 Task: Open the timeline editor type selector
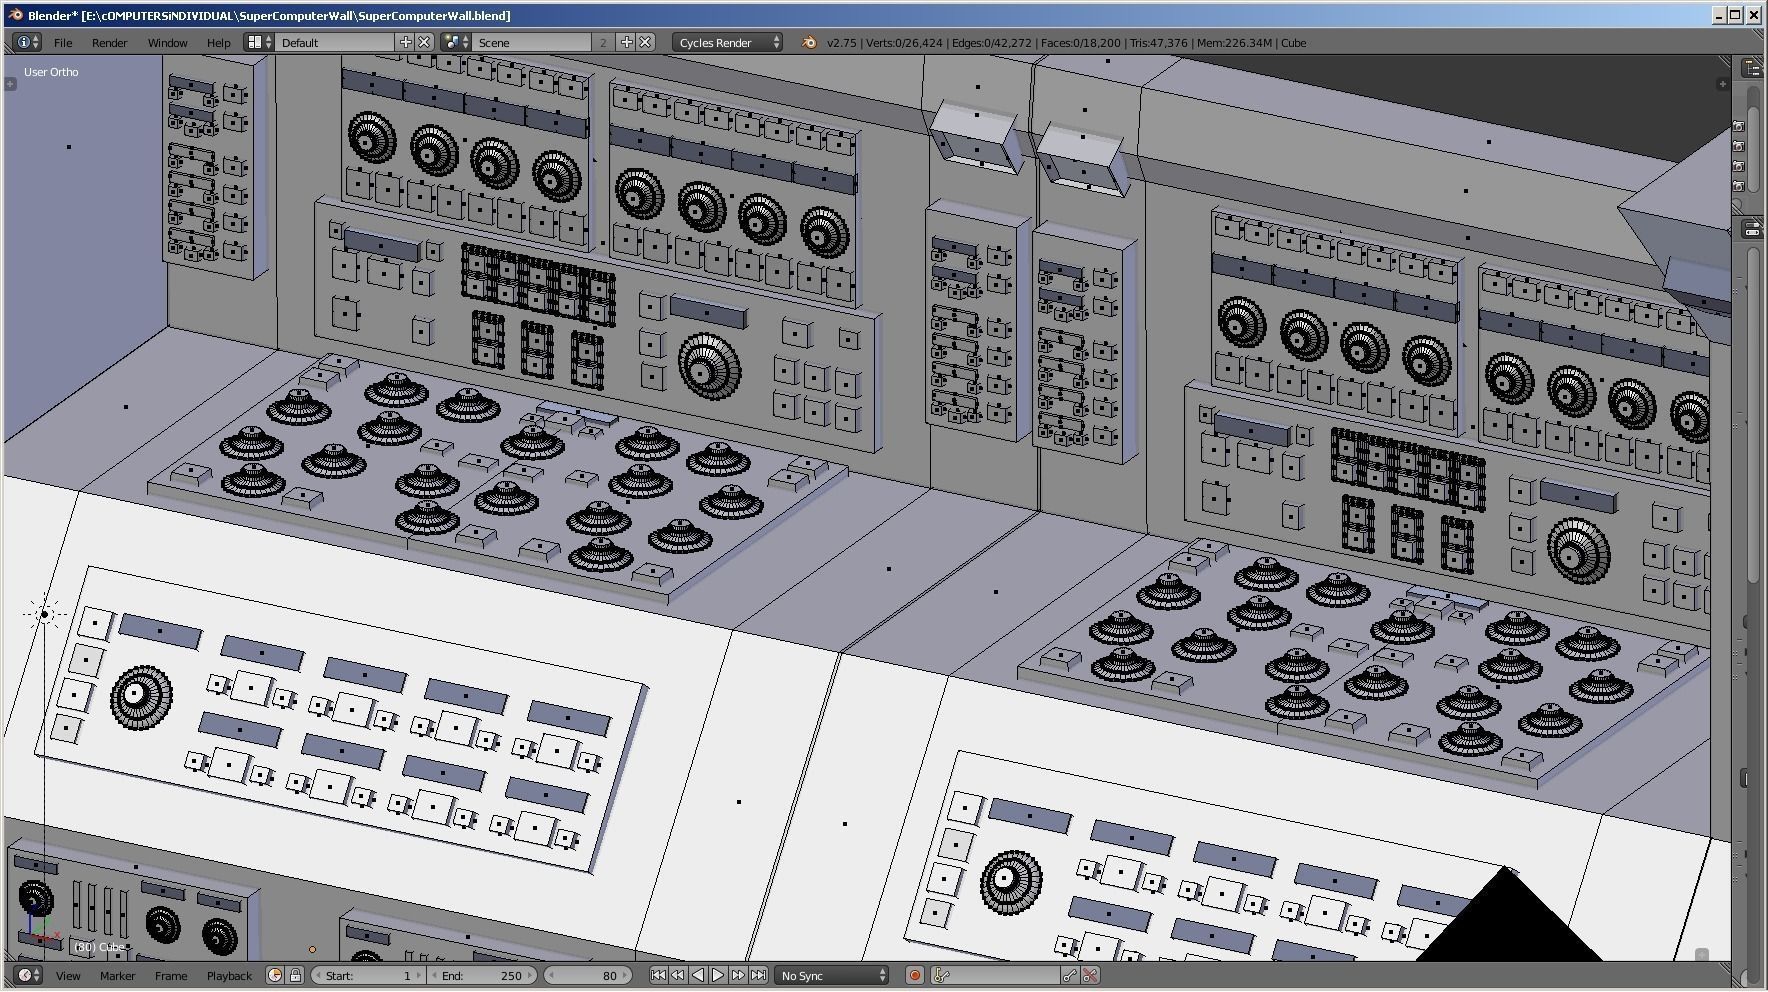(28, 975)
